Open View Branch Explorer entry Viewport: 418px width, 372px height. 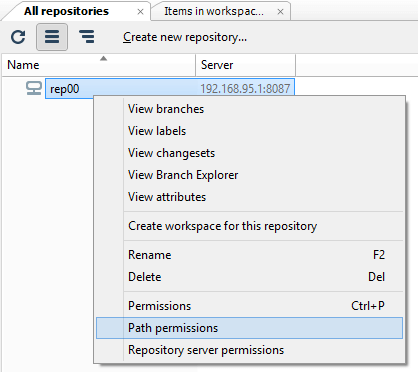point(249,175)
